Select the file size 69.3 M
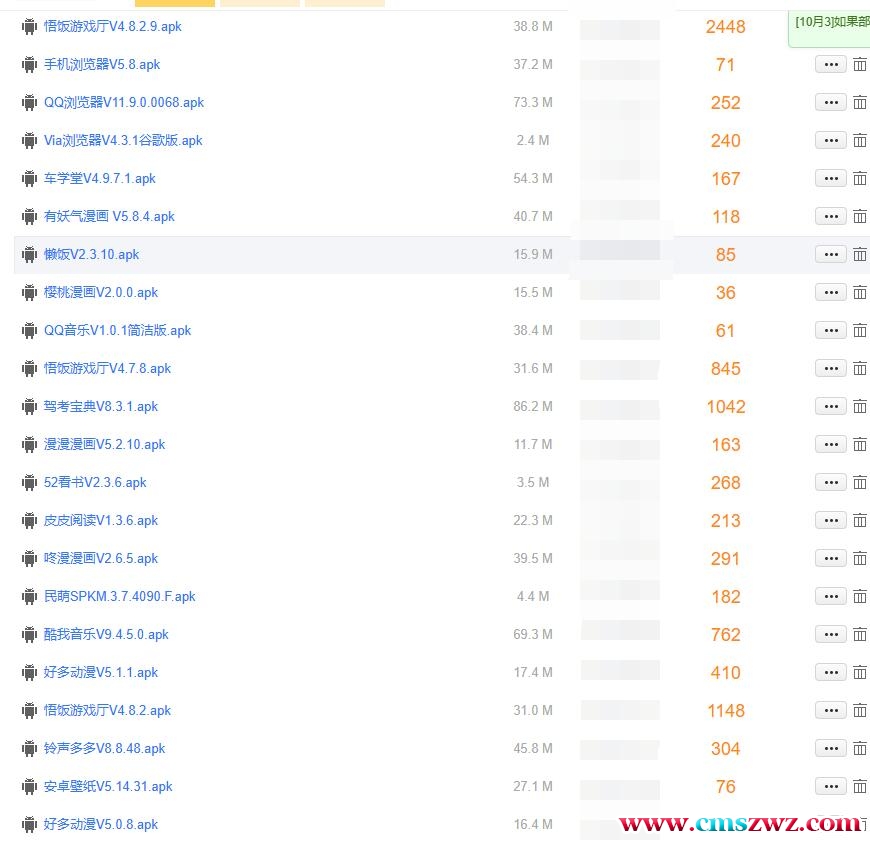This screenshot has height=841, width=870. 533,635
